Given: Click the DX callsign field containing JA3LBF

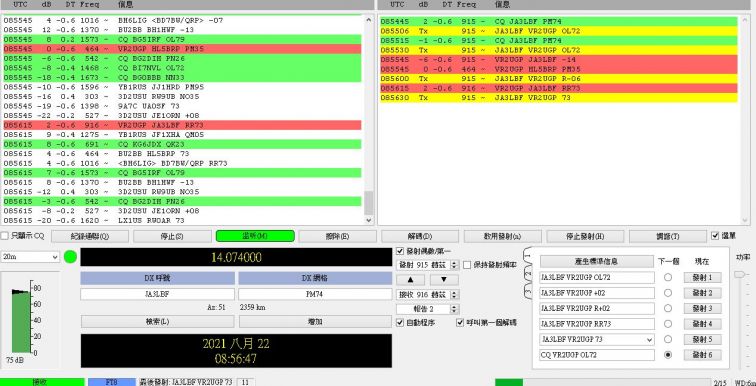Looking at the screenshot, I should tap(157, 294).
